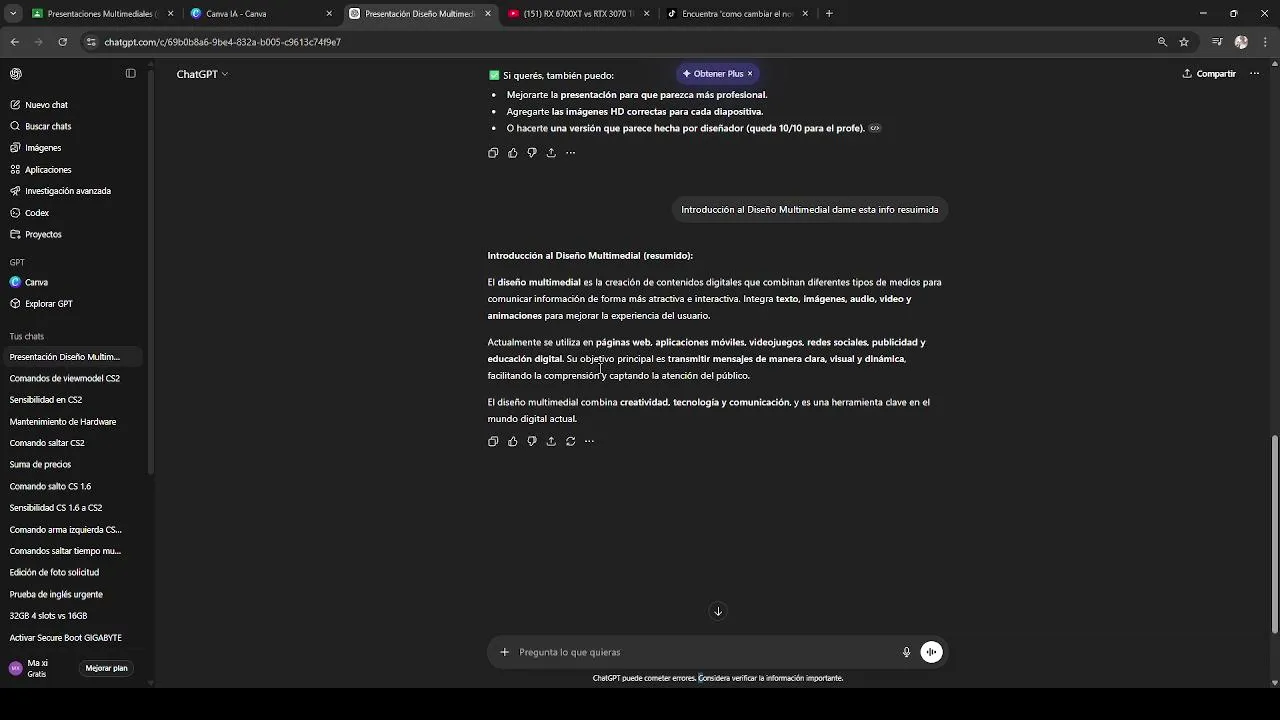Open conversation options three dots menu
This screenshot has height=720, width=1280.
click(x=1254, y=74)
